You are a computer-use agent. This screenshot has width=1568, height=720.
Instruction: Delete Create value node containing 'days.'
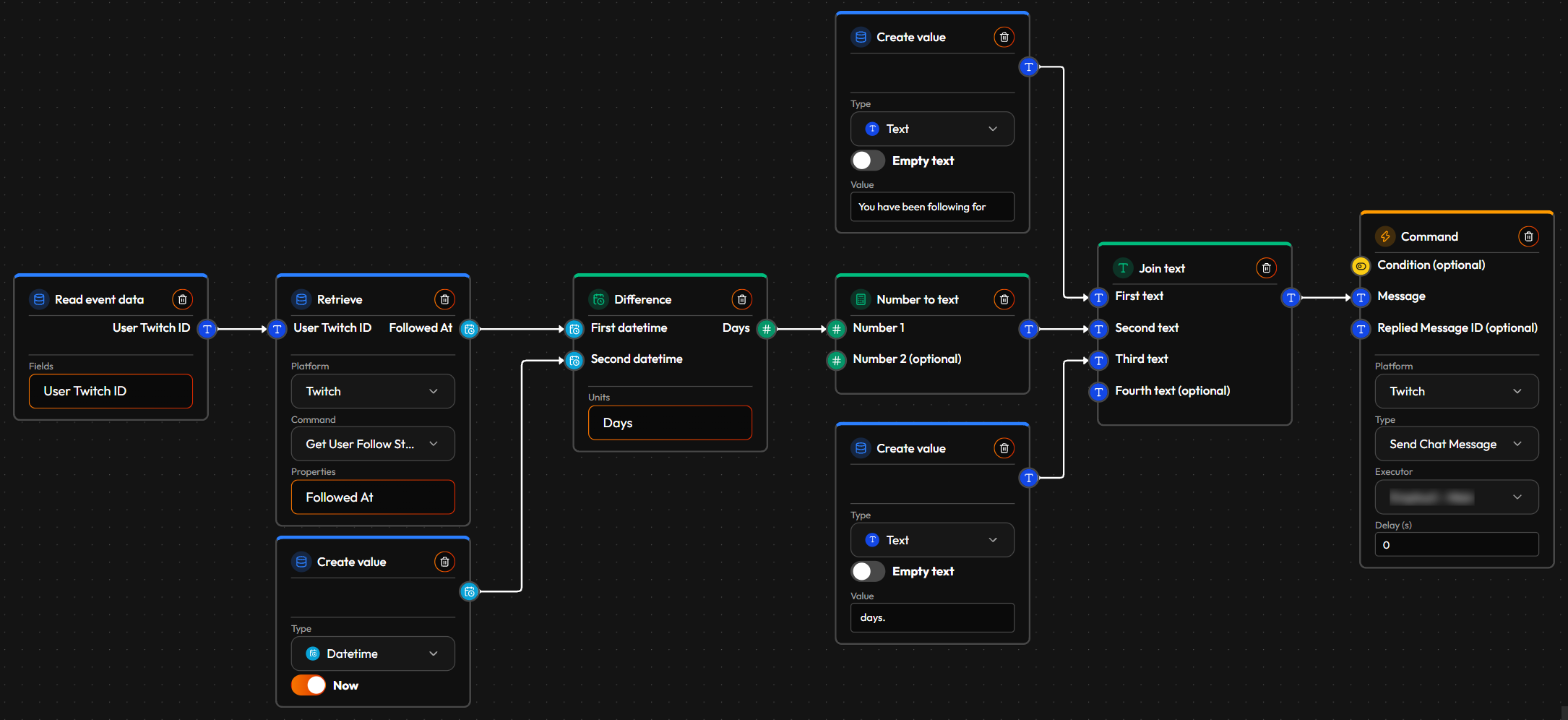click(1004, 448)
